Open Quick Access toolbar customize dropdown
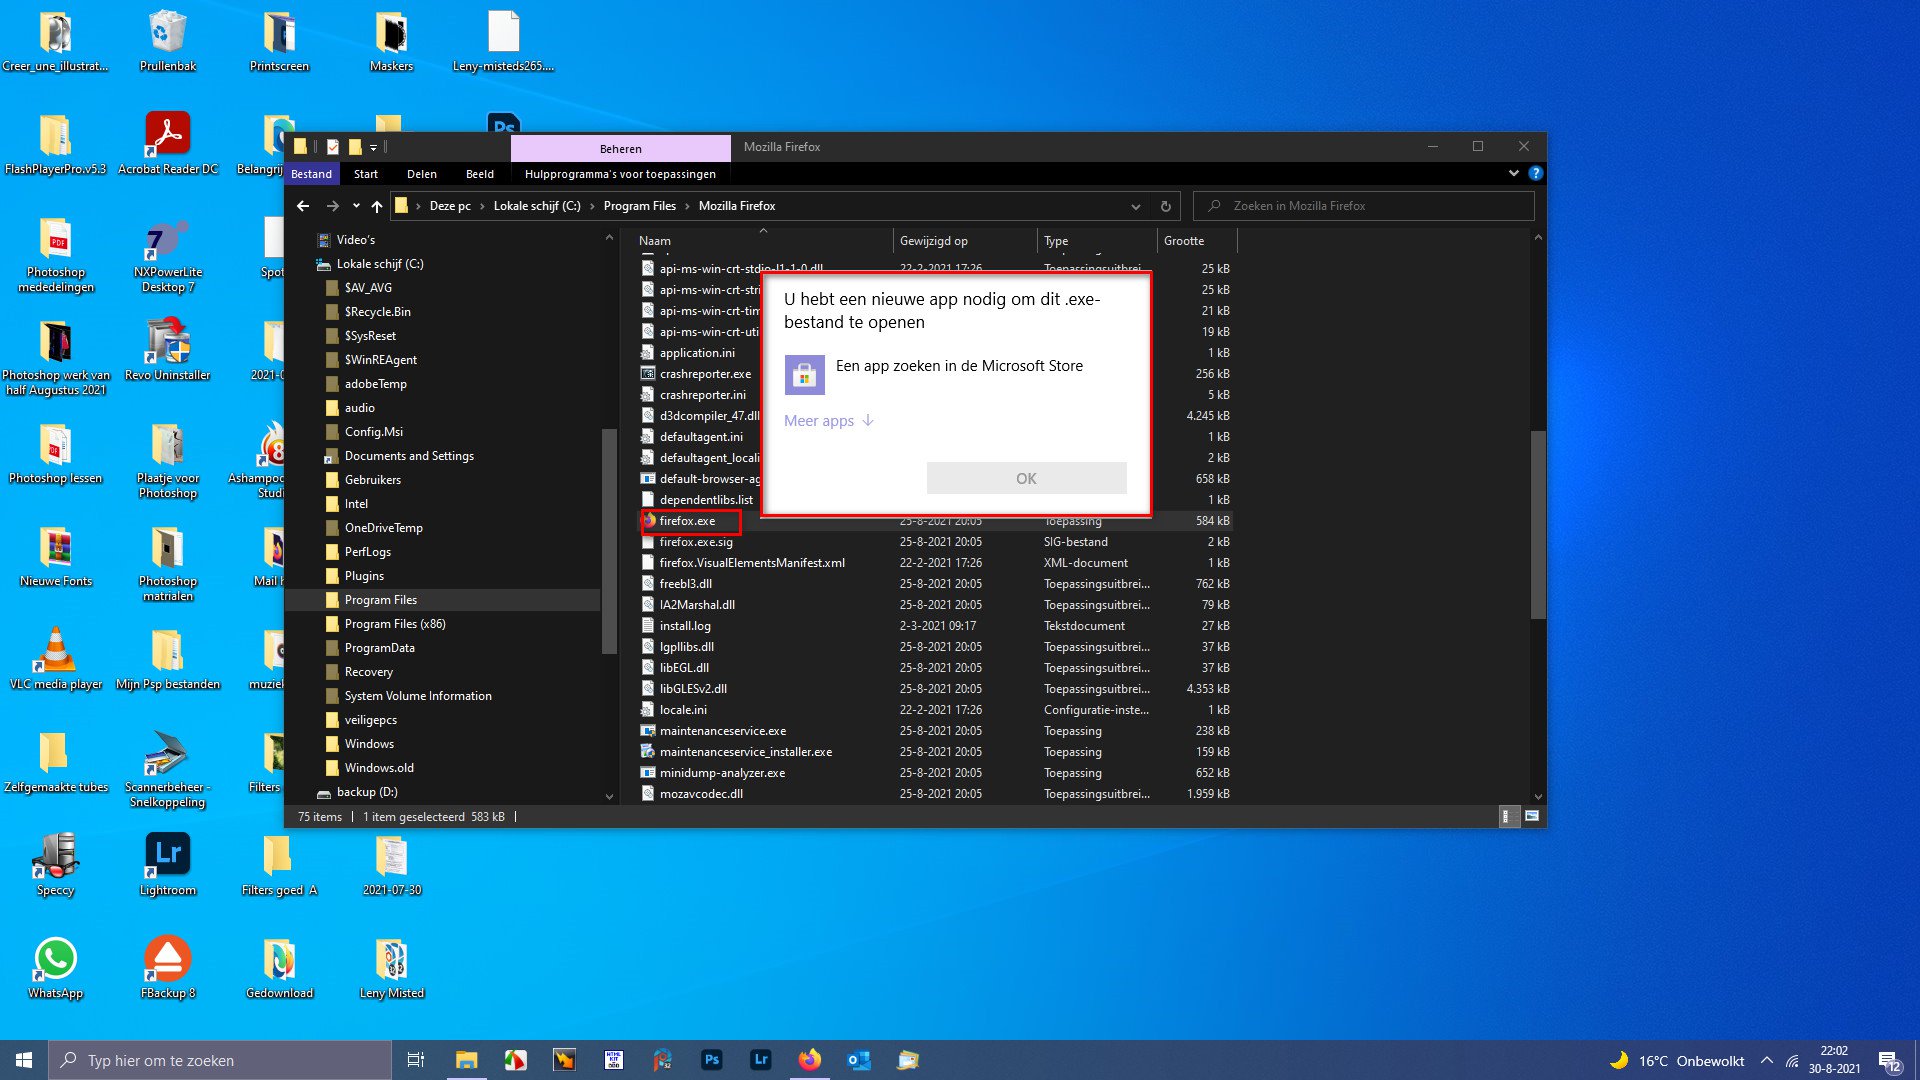This screenshot has height=1080, width=1920. click(374, 147)
